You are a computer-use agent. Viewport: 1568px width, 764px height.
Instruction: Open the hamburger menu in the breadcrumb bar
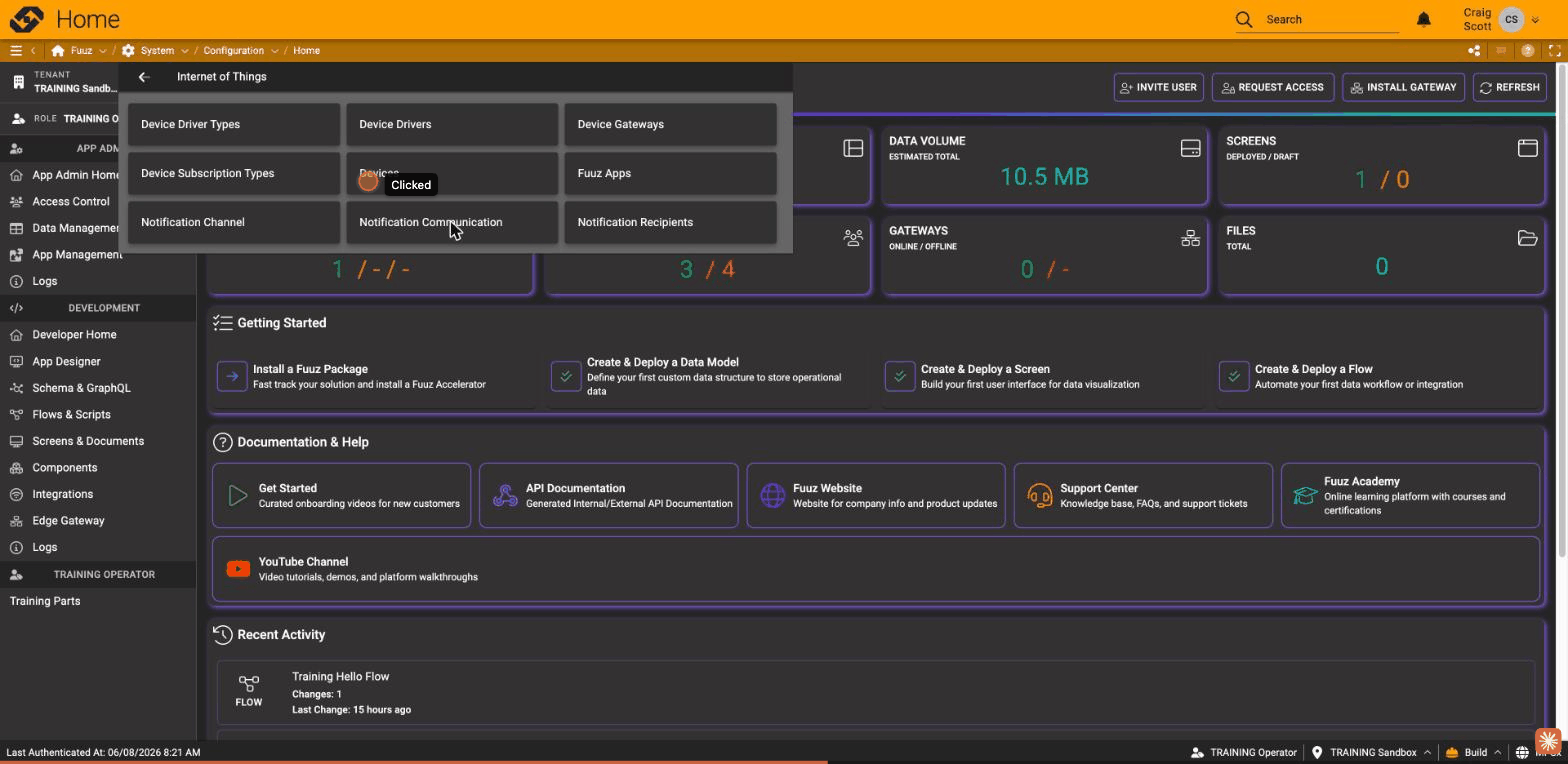(x=16, y=50)
